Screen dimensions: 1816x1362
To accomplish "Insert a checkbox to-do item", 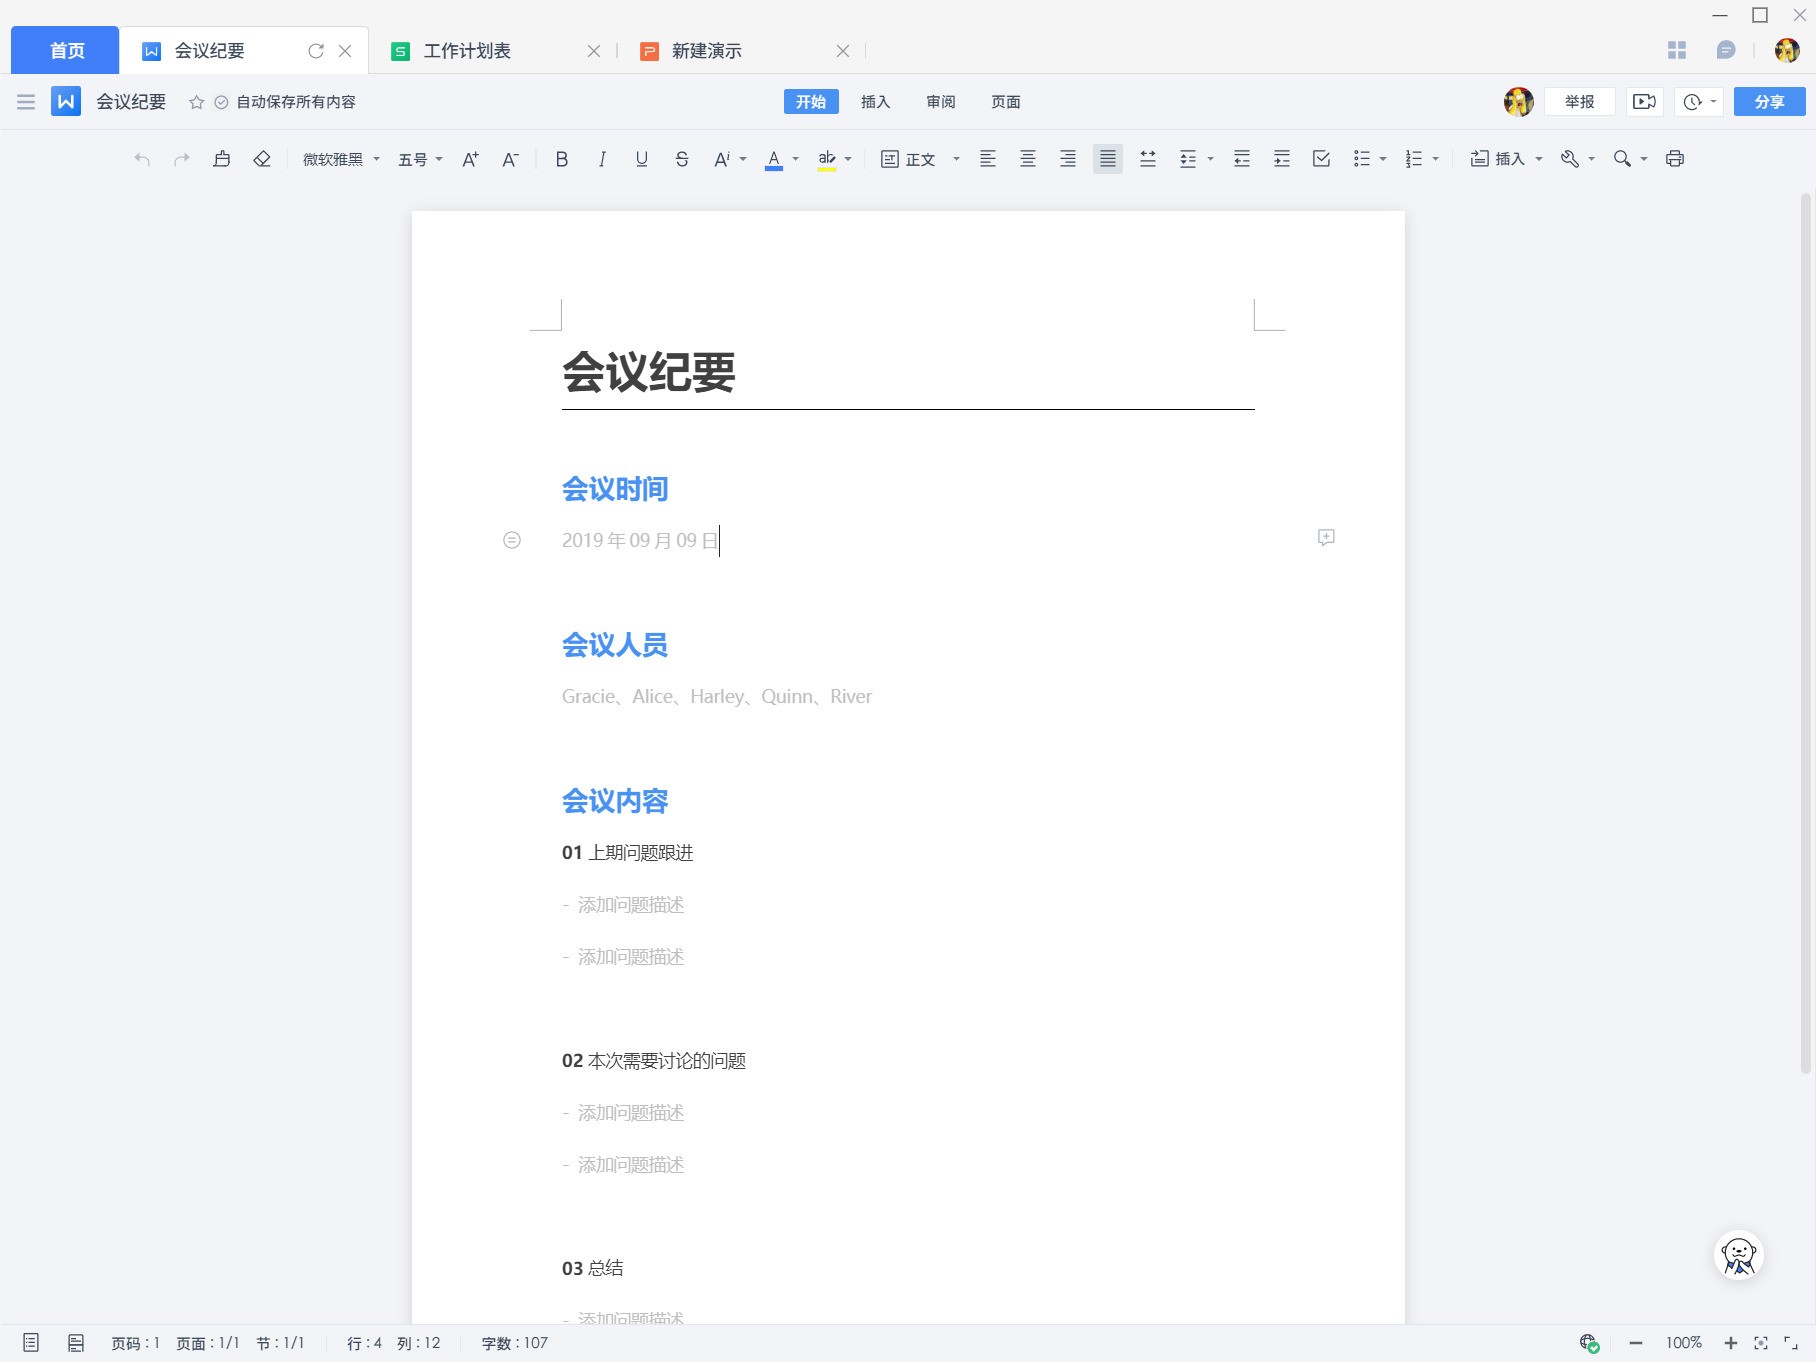I will pyautogui.click(x=1322, y=159).
